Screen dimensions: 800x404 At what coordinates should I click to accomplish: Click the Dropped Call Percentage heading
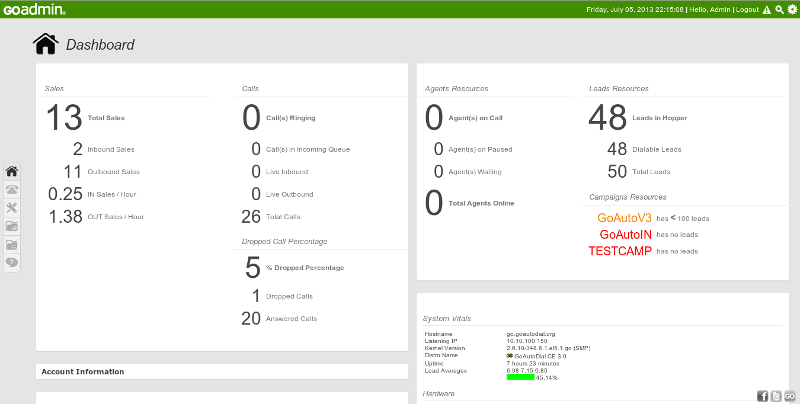click(x=285, y=241)
